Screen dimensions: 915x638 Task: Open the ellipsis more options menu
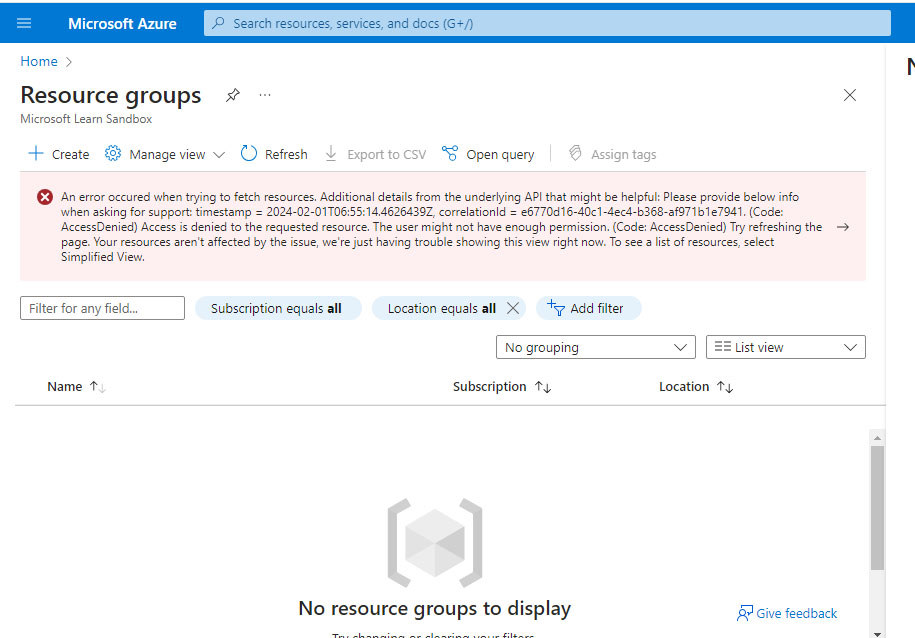(x=265, y=95)
